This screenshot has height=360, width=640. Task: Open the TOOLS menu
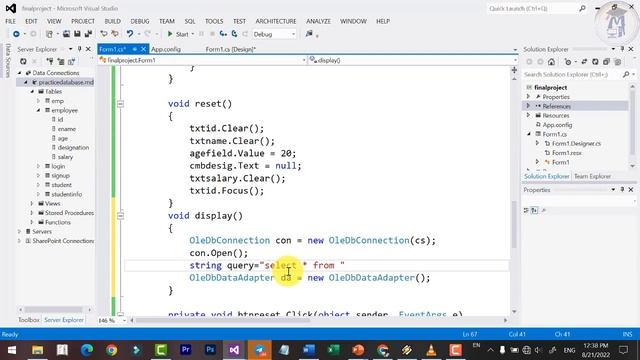(214, 21)
